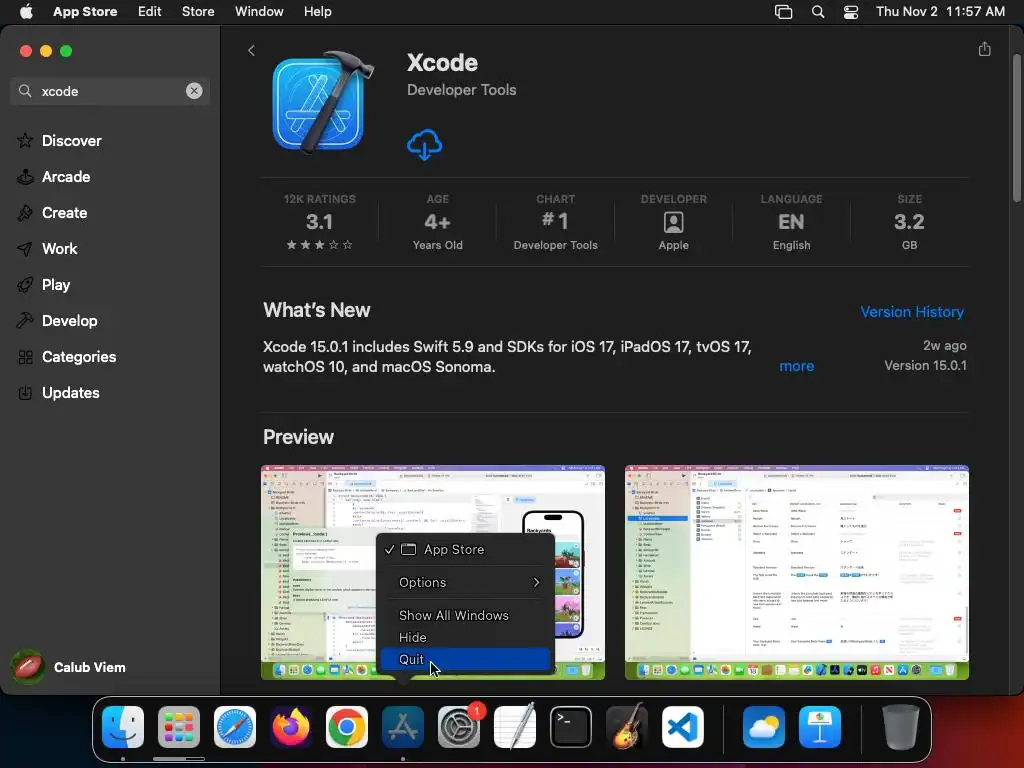
Task: Click the vertical page scrollbar
Action: pyautogui.click(x=1016, y=128)
